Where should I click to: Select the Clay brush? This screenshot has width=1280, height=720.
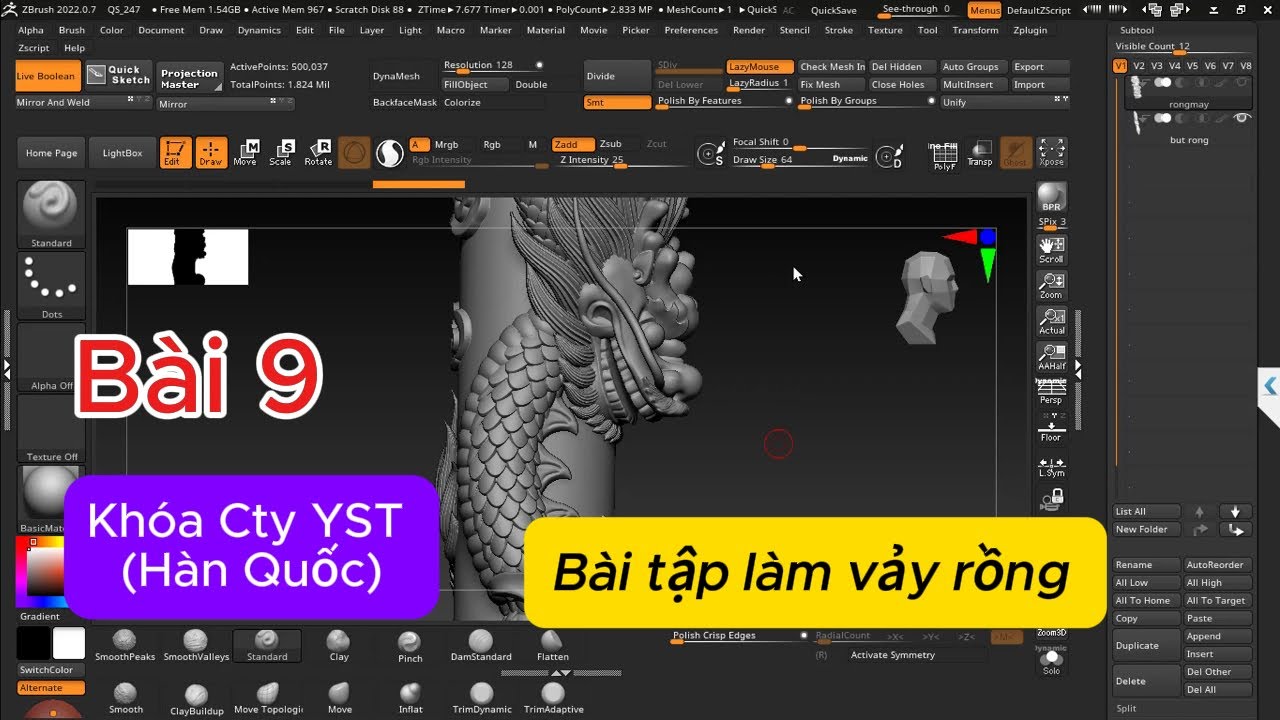339,645
